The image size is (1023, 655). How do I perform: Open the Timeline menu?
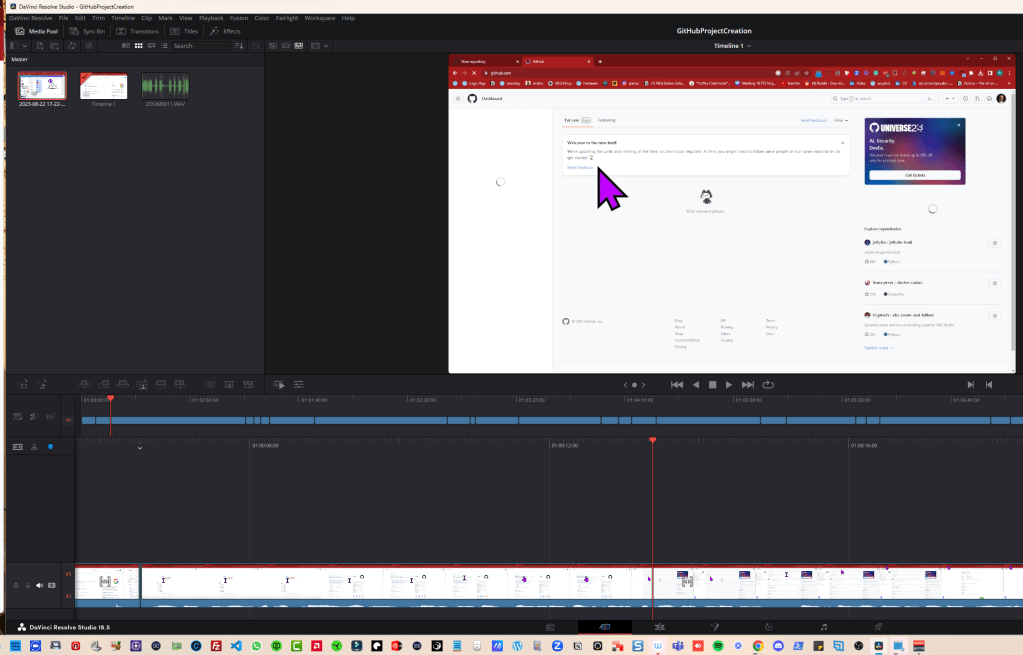123,18
